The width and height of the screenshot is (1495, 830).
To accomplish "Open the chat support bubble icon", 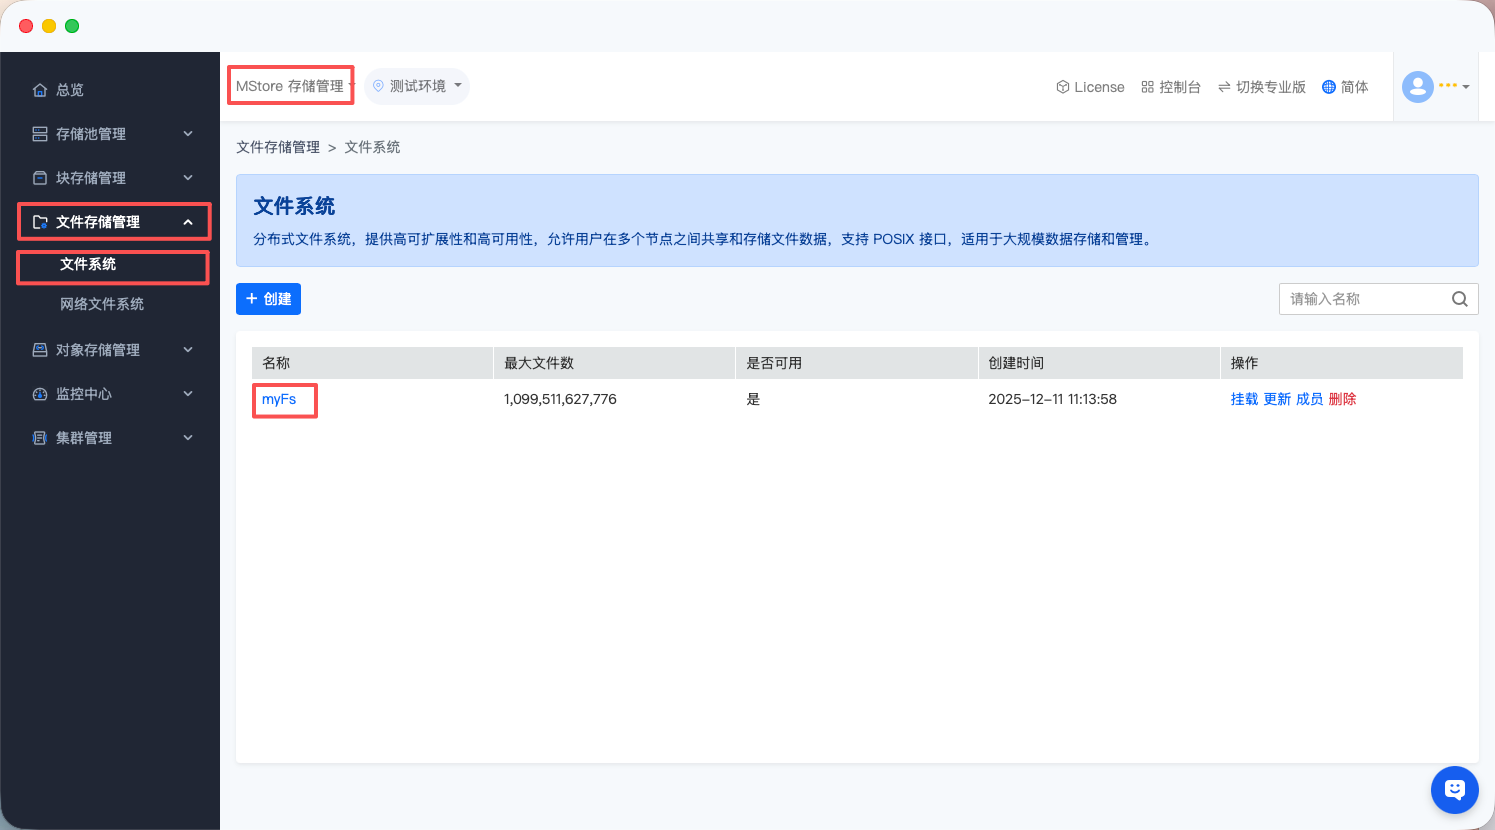I will click(x=1454, y=790).
